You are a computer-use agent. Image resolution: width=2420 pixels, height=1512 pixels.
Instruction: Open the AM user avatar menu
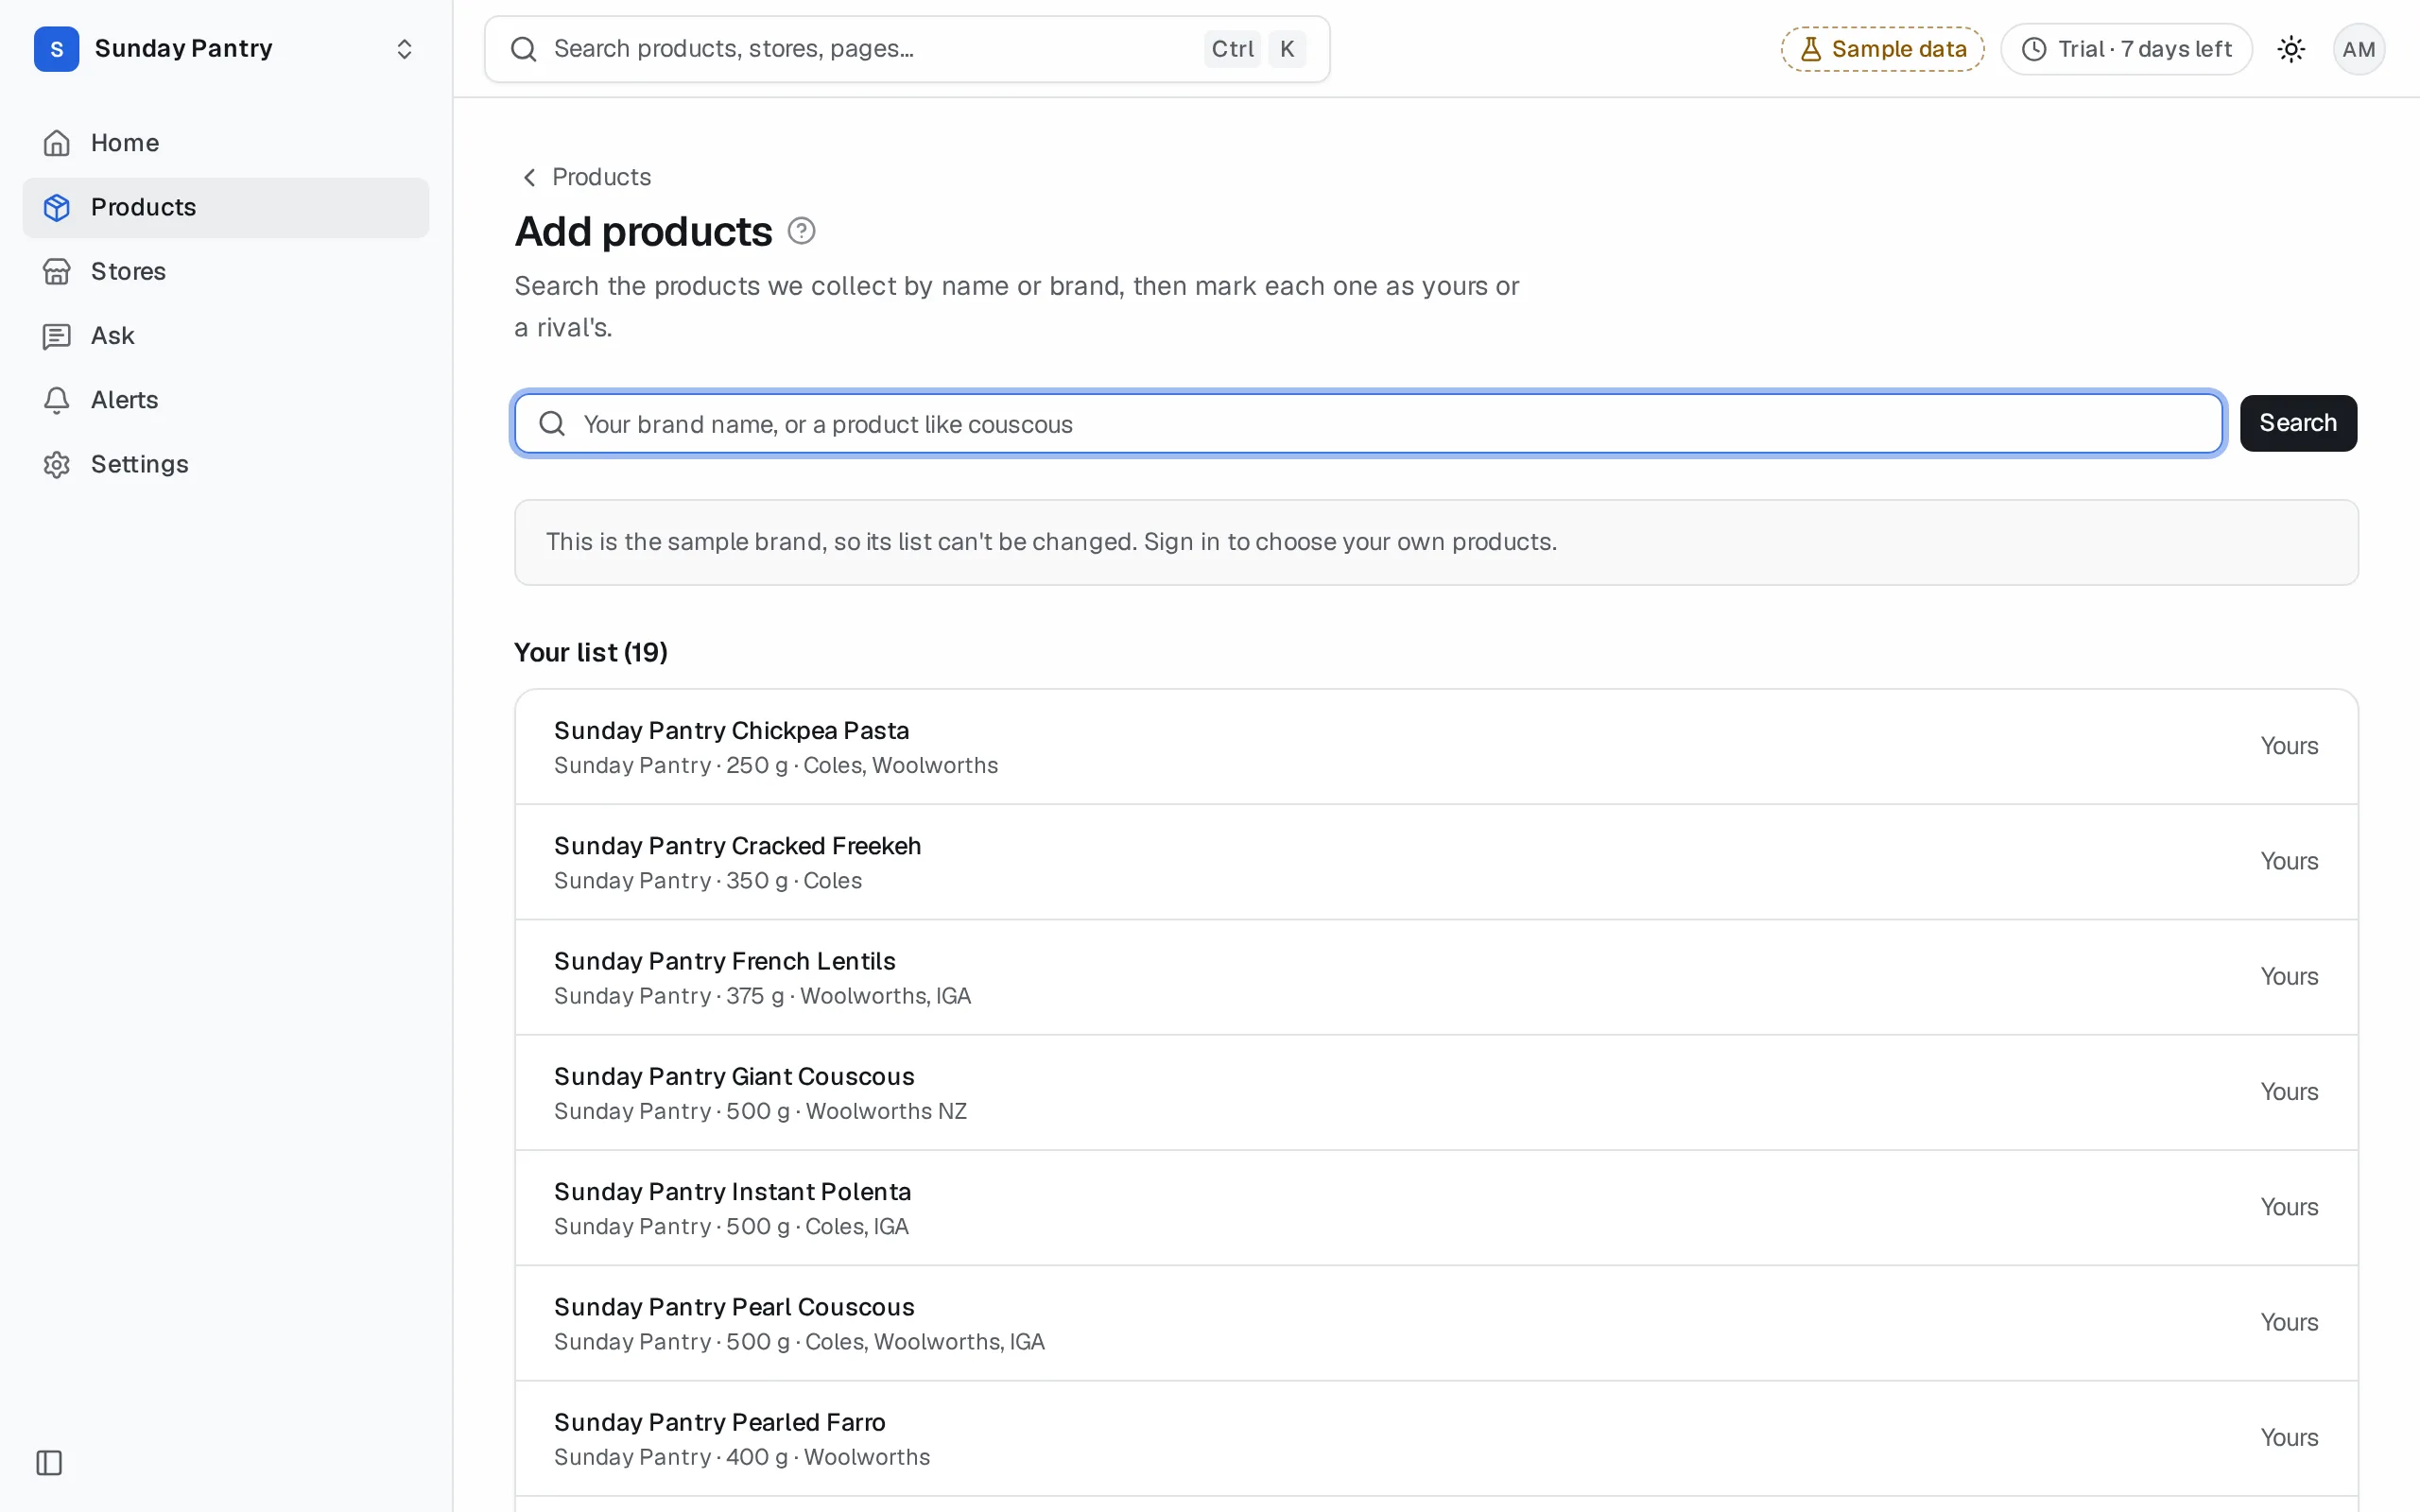point(2359,49)
